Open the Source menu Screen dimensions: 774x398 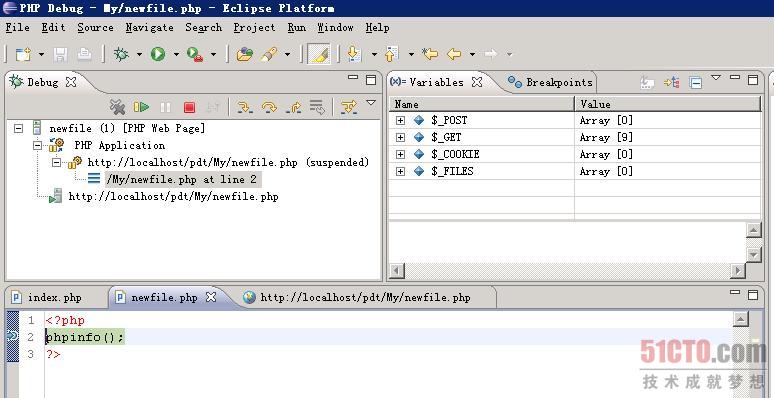[x=95, y=28]
